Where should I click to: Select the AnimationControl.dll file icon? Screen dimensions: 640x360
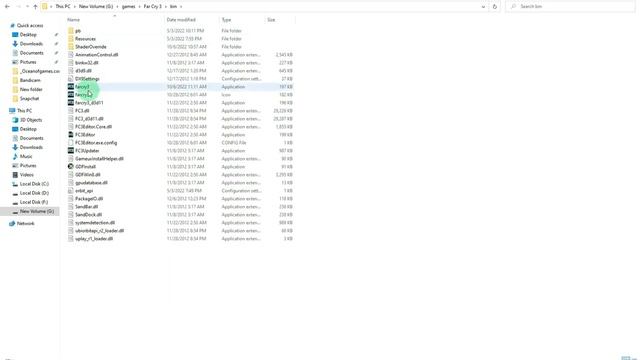point(71,55)
